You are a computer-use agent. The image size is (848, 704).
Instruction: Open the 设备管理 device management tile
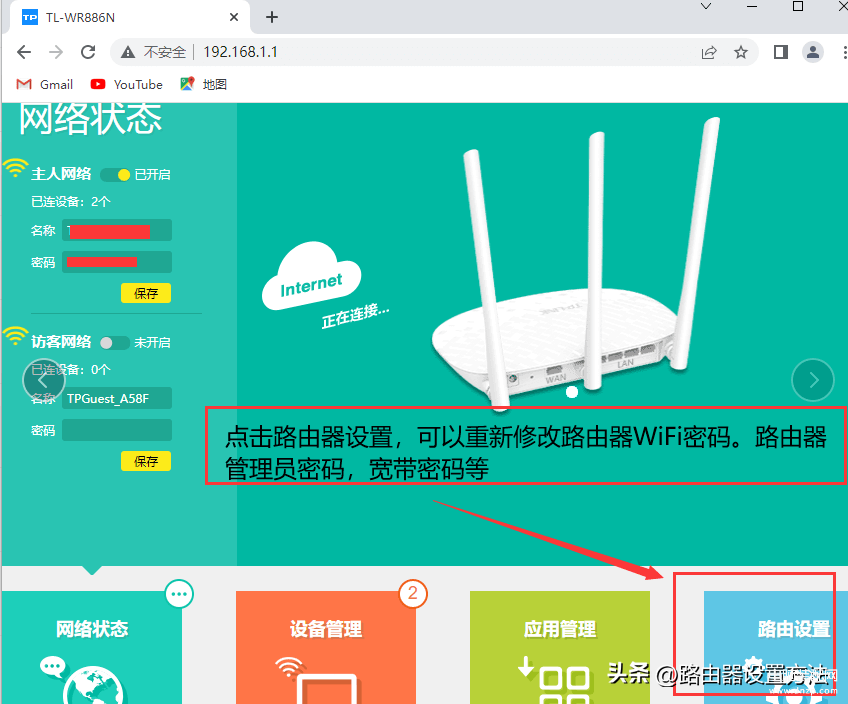(326, 647)
